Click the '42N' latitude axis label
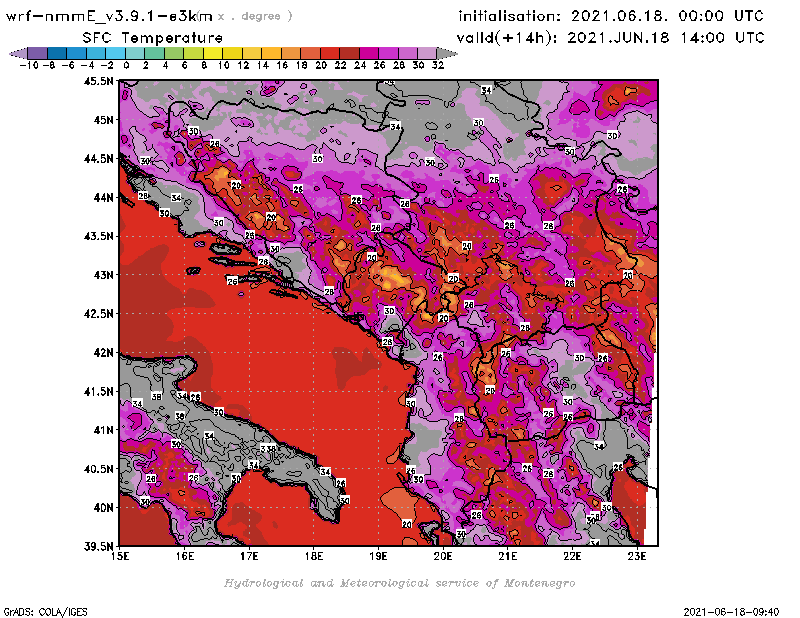This screenshot has width=800, height=618. tap(103, 353)
